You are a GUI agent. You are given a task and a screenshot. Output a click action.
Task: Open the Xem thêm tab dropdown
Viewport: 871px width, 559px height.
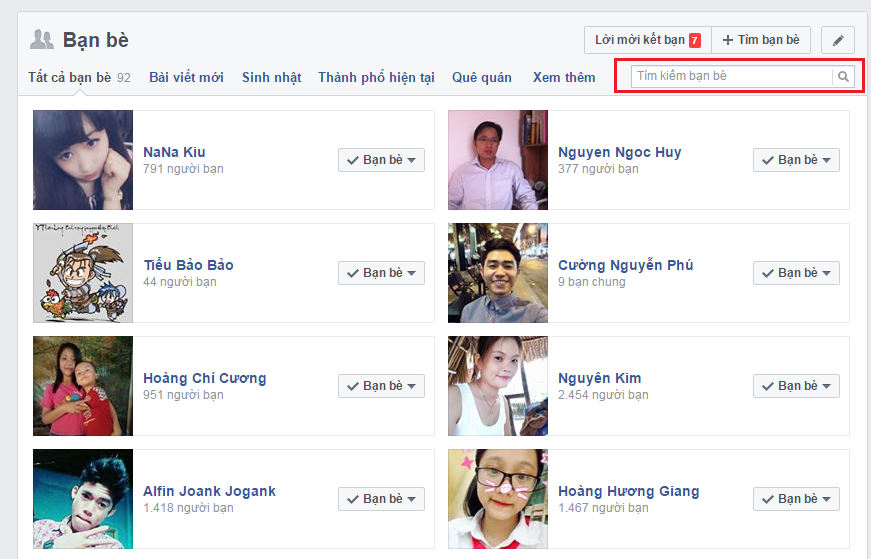564,77
